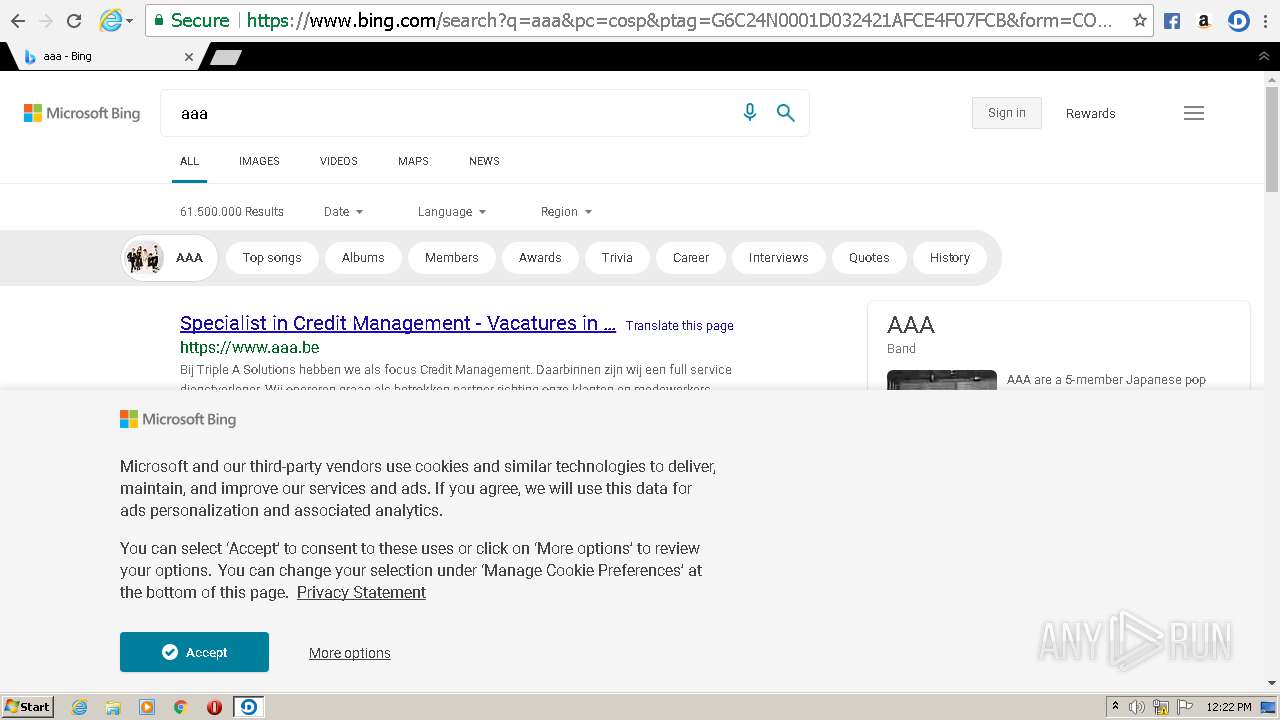Image resolution: width=1280 pixels, height=720 pixels.
Task: Click Translate this page link
Action: point(680,326)
